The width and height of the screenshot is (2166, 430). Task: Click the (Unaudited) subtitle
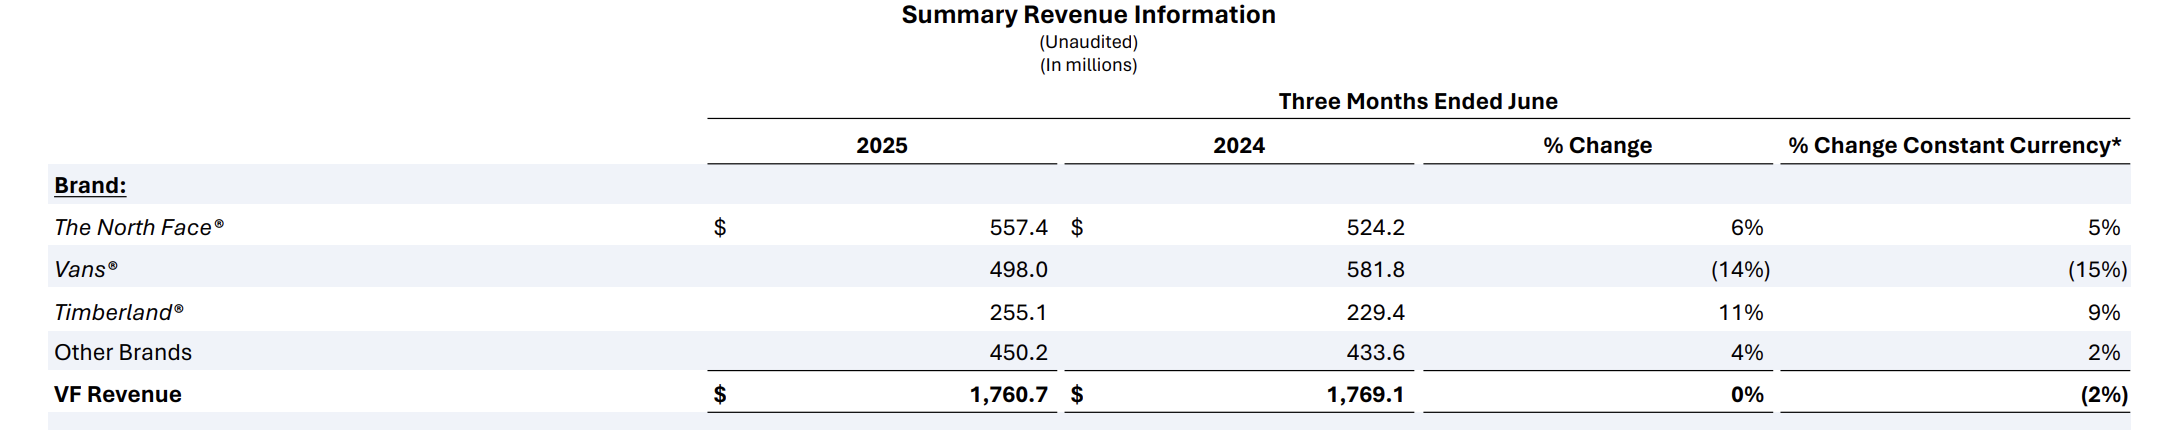[x=1088, y=42]
